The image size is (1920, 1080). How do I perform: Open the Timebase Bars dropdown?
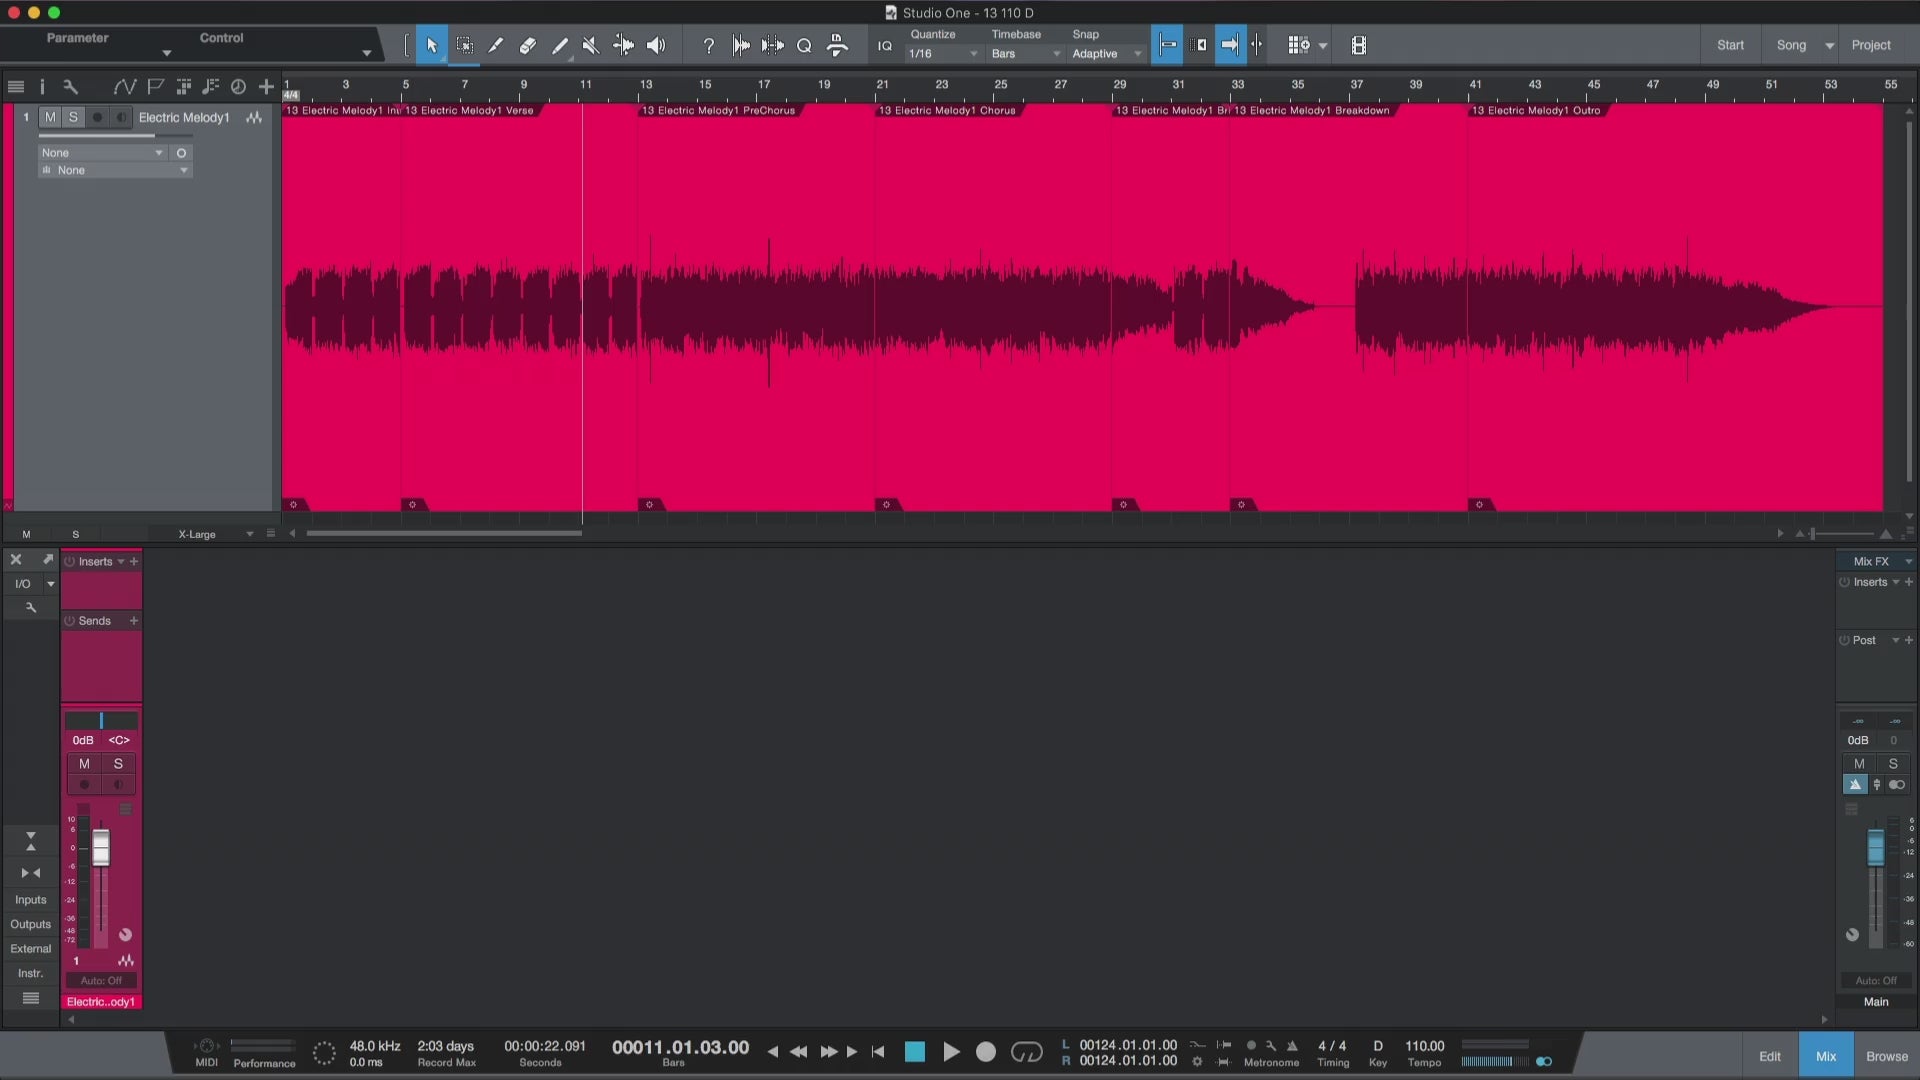click(x=1025, y=54)
